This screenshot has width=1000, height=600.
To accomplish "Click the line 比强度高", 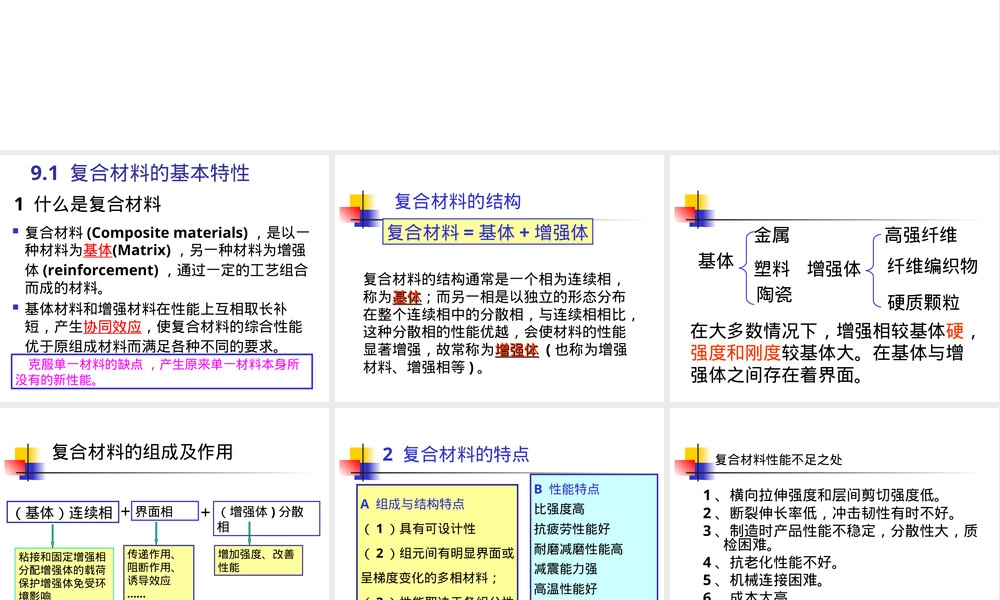I will pyautogui.click(x=559, y=509).
